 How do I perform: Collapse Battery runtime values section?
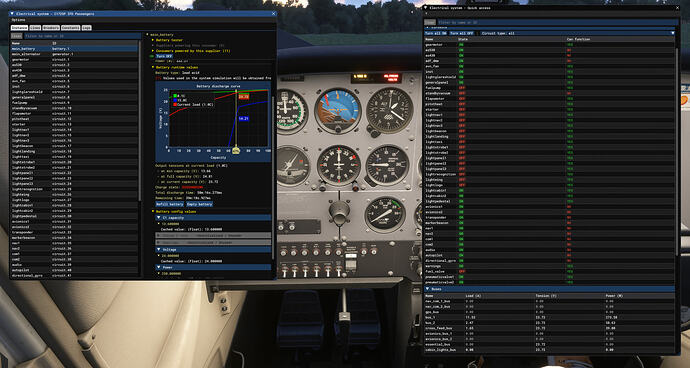click(153, 67)
